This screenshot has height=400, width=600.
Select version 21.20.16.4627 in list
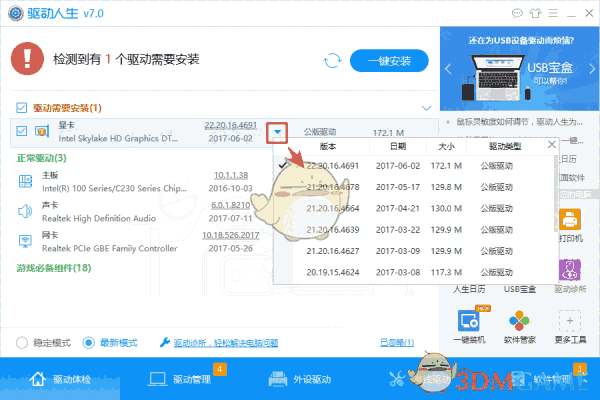(333, 251)
